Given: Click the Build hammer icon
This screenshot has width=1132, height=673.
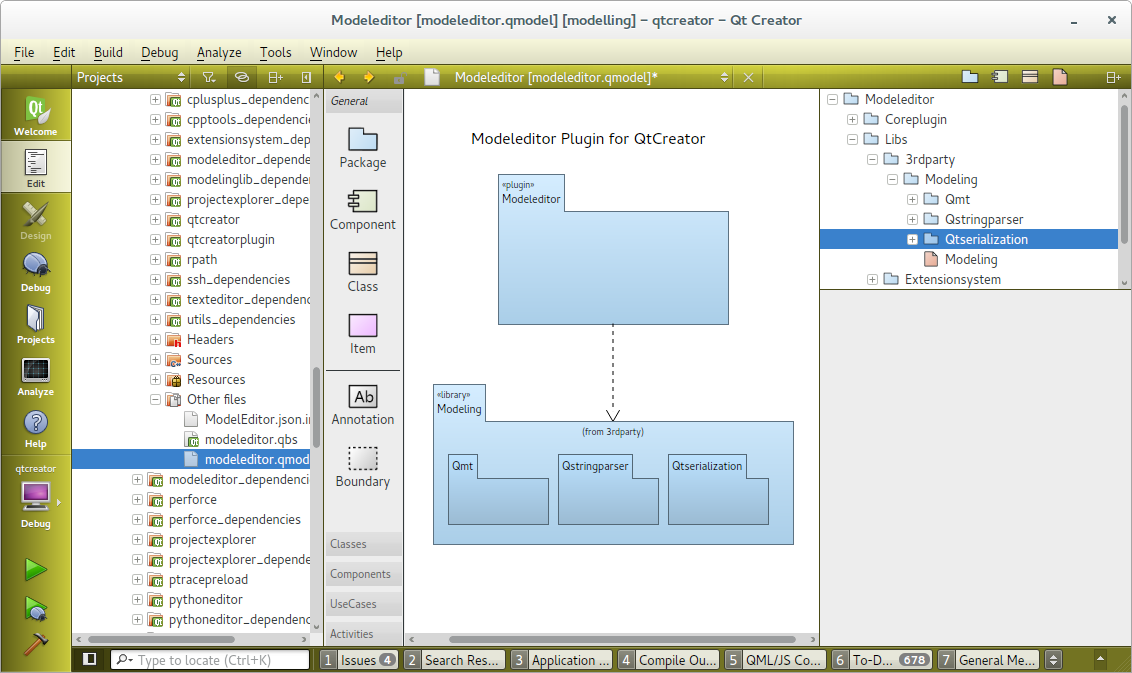Looking at the screenshot, I should click(36, 645).
